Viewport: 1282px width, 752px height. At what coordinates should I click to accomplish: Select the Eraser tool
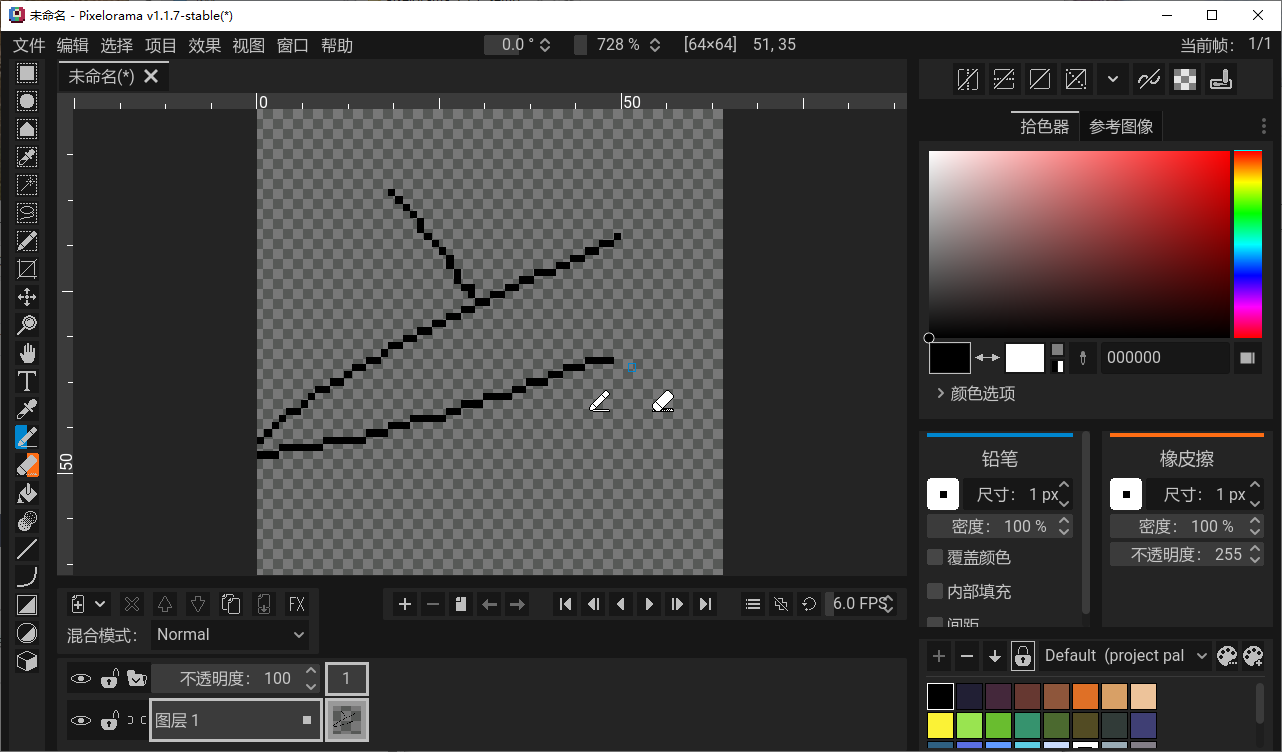coord(27,464)
